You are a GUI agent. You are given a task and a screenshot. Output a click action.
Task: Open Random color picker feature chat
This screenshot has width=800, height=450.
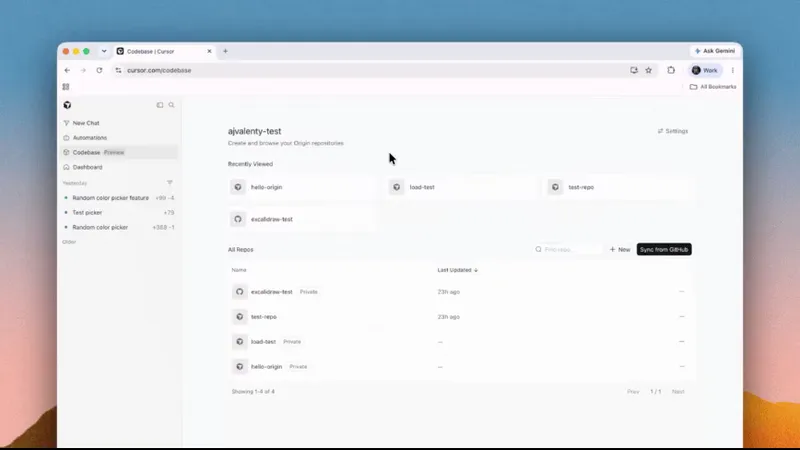point(119,198)
